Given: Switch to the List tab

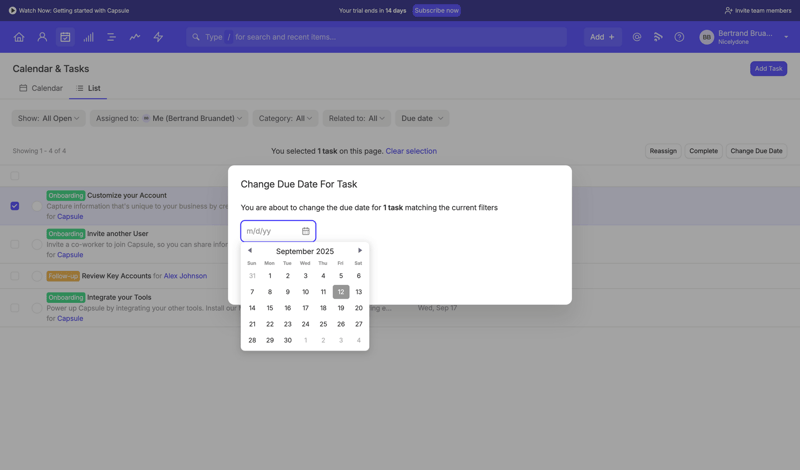Looking at the screenshot, I should click(88, 88).
